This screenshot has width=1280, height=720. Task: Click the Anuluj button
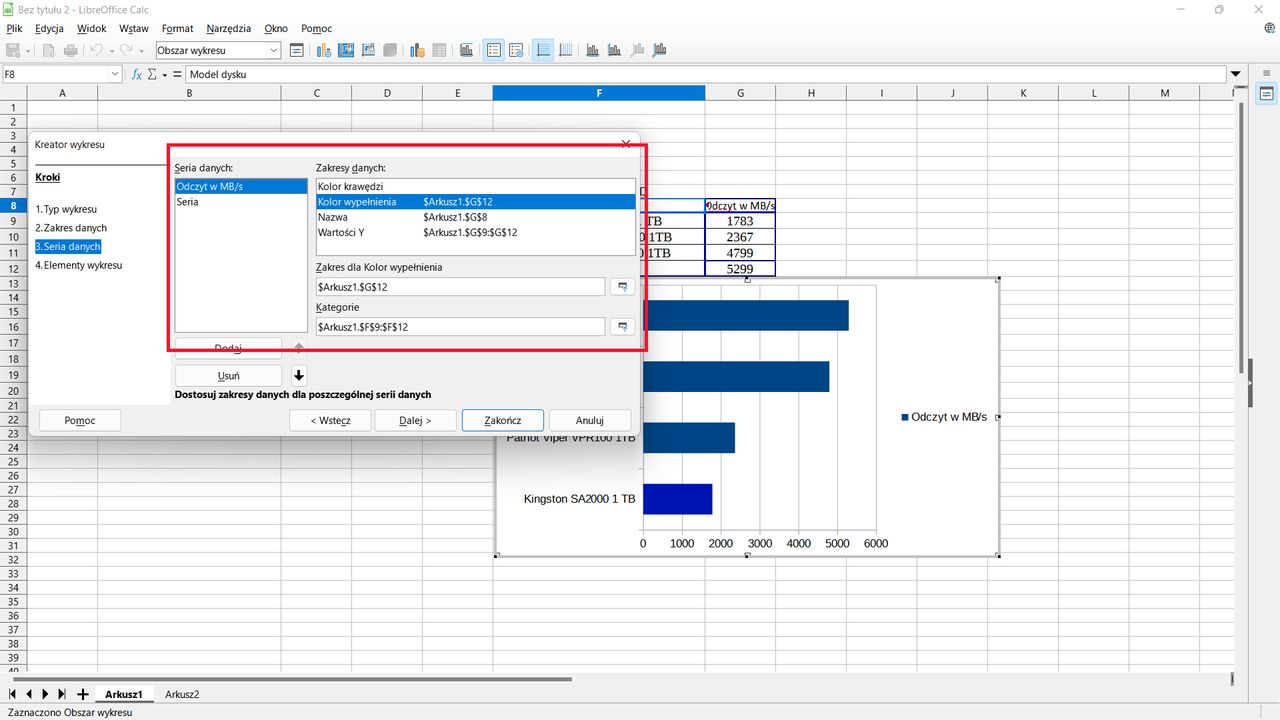coord(590,420)
